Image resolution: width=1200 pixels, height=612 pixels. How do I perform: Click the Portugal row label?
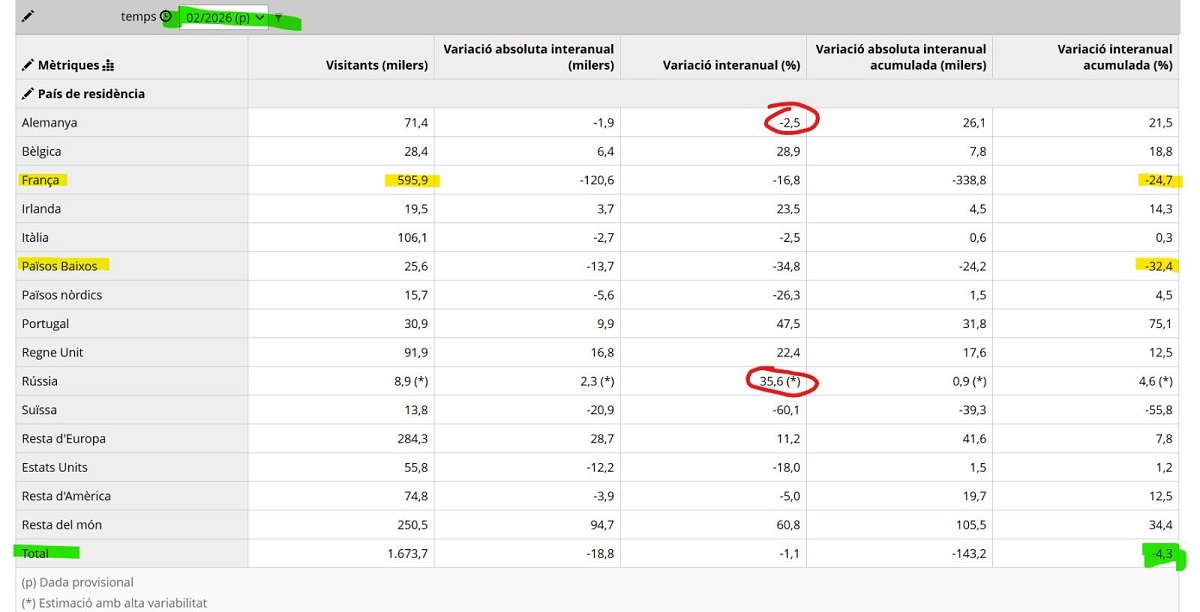46,324
